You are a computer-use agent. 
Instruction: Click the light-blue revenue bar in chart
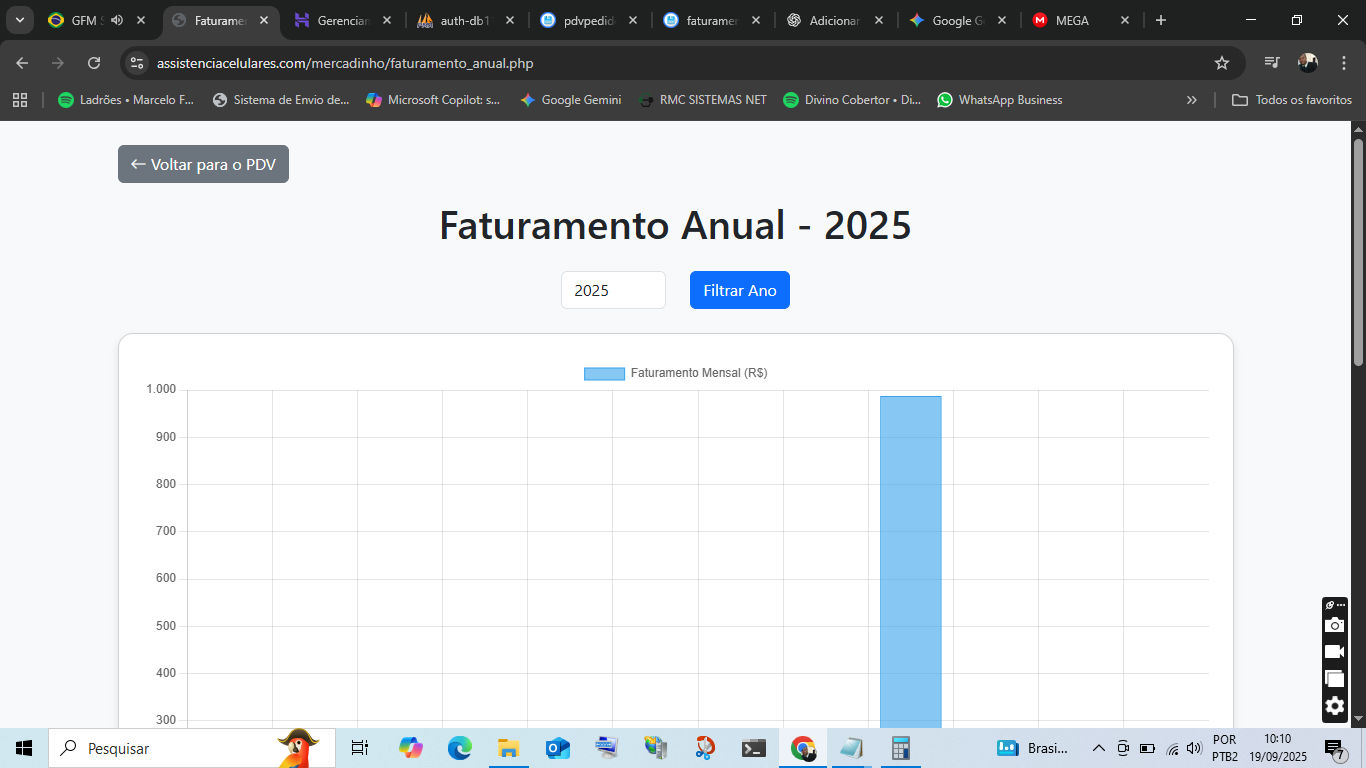910,560
